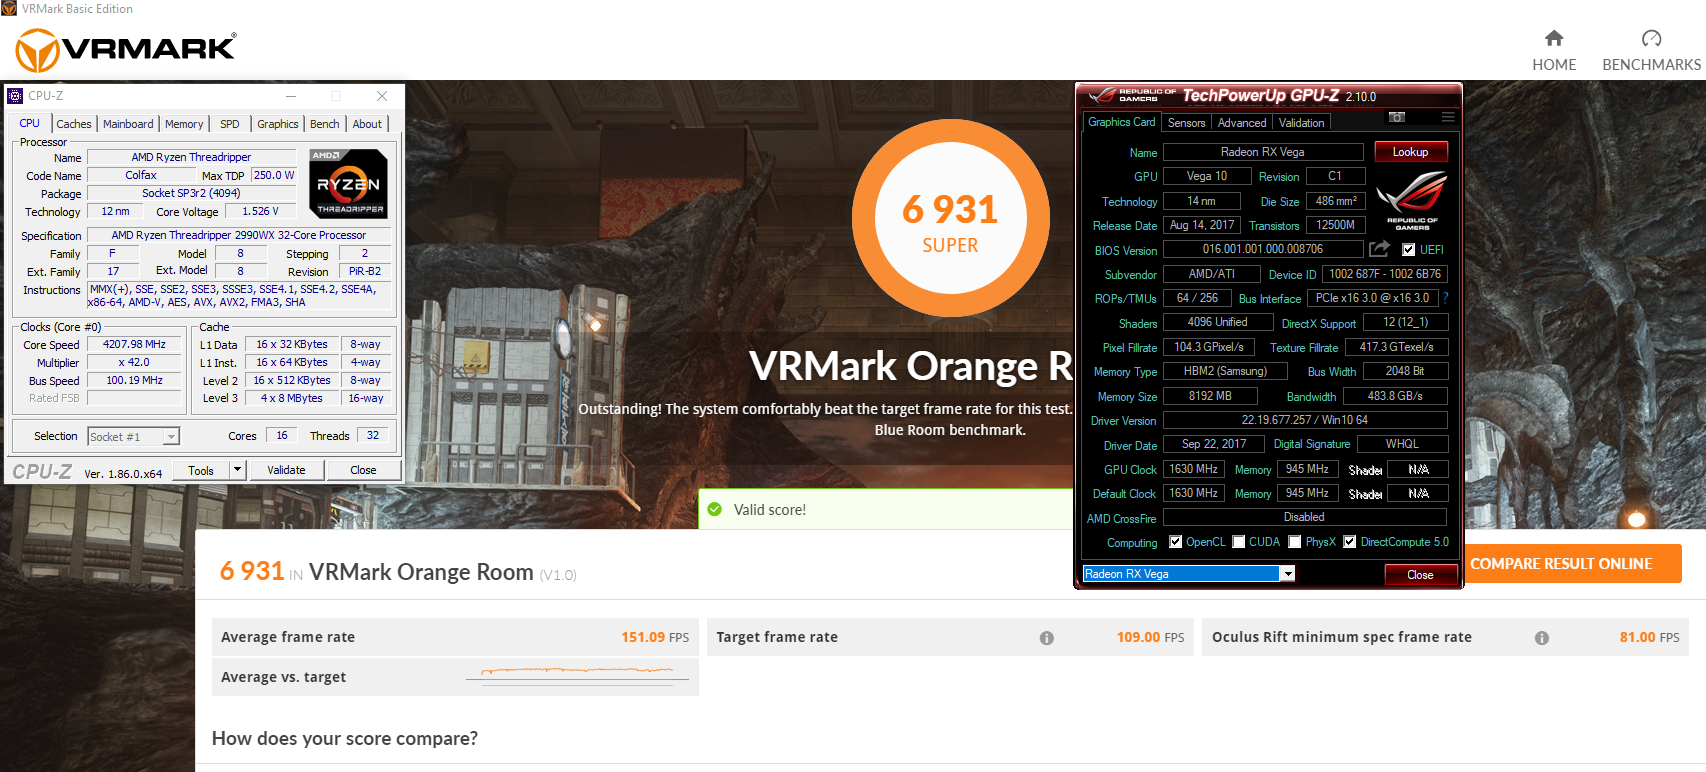Click the GPU-Z screenshot camera icon
Image resolution: width=1706 pixels, height=772 pixels.
point(1397,118)
